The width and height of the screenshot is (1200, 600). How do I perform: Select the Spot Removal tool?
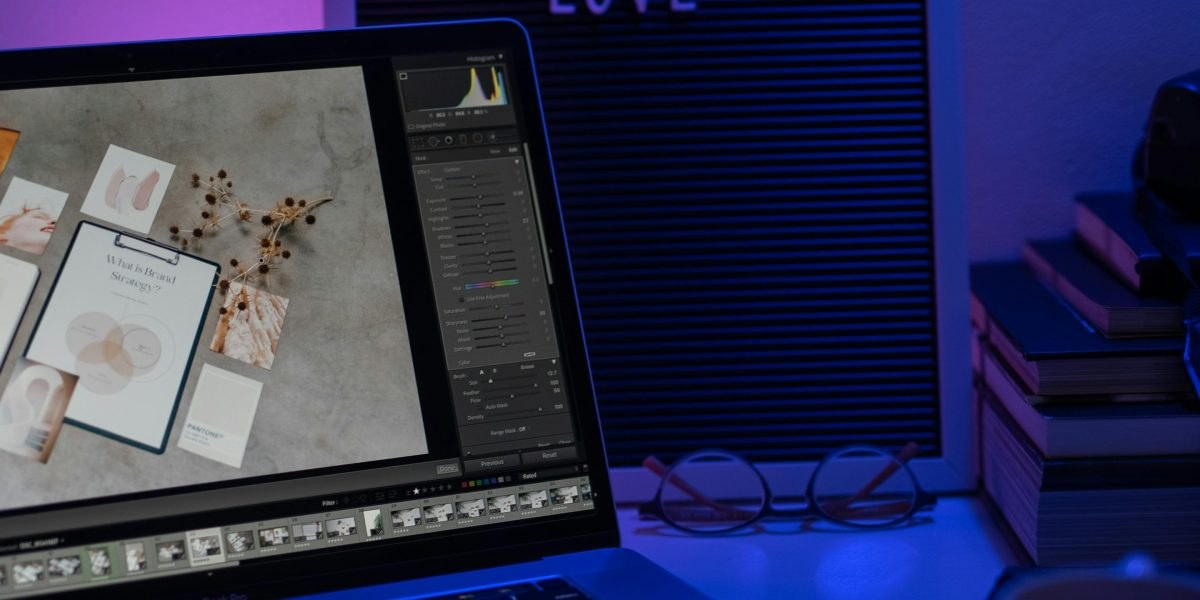[x=432, y=141]
